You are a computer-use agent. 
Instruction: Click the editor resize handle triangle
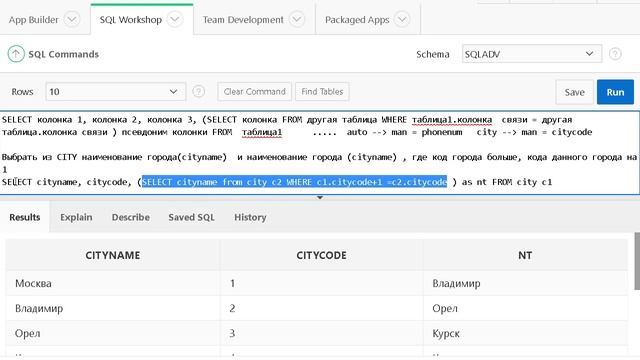coord(320,198)
